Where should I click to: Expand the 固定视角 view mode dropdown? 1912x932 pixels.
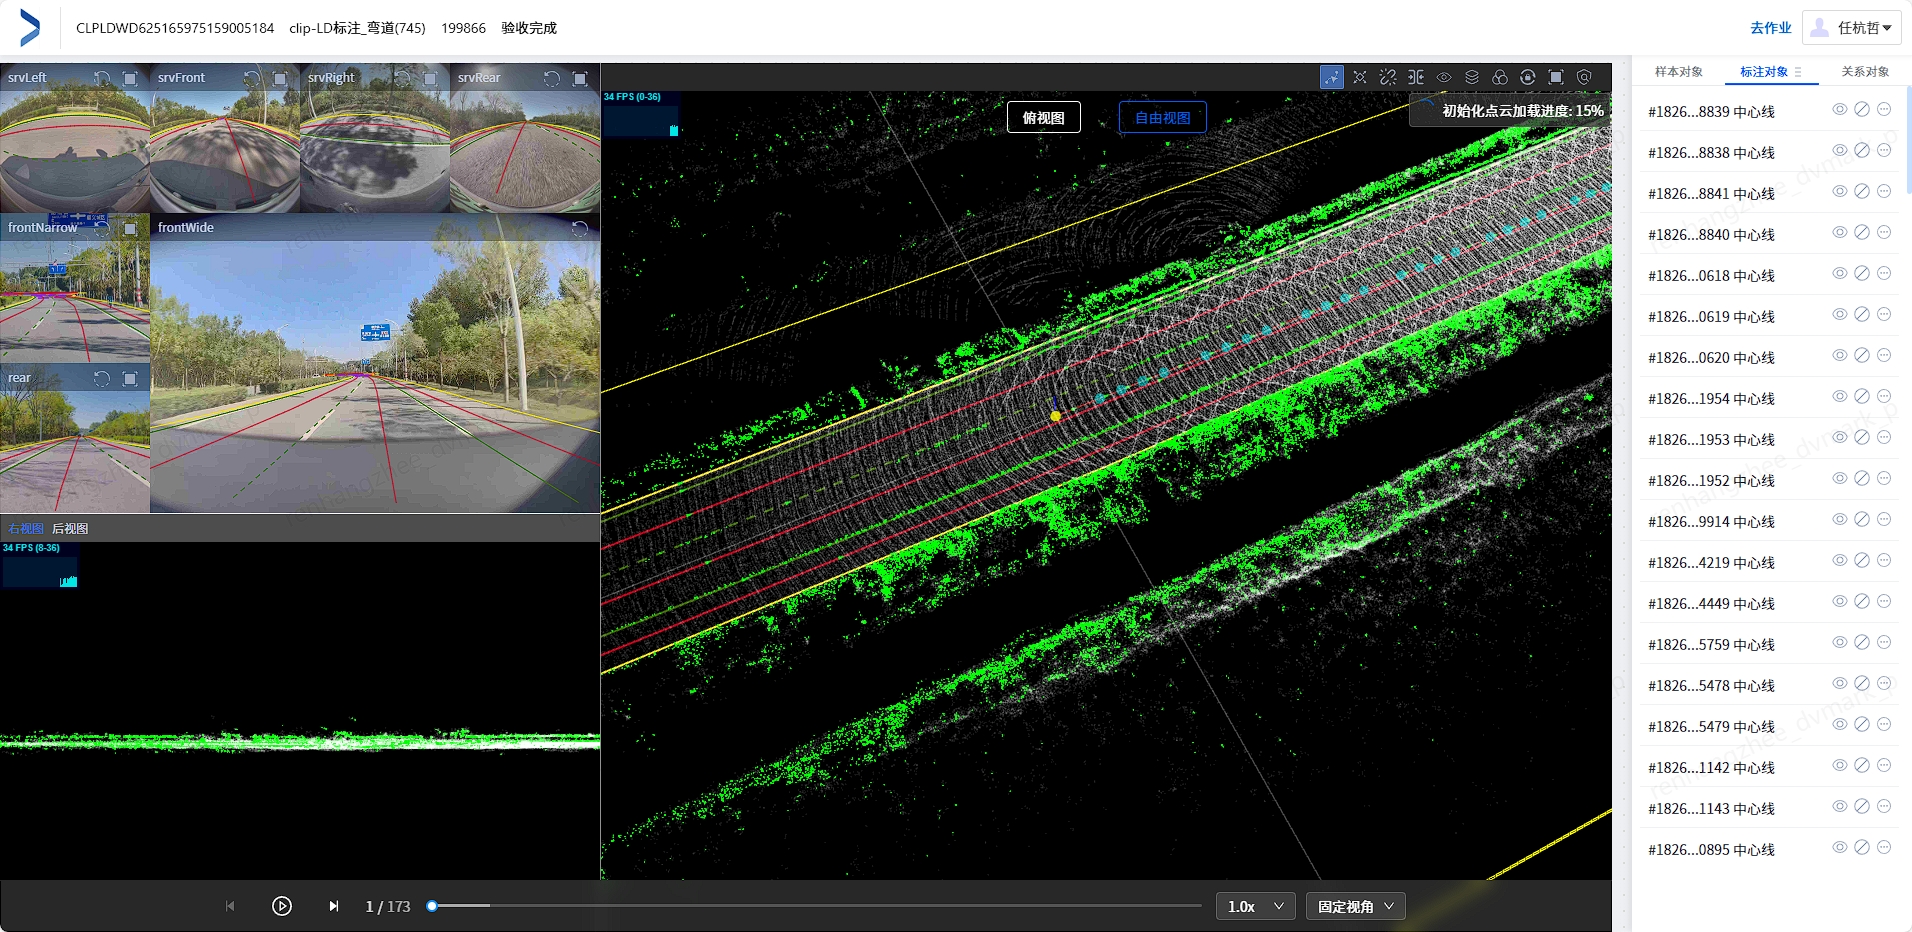click(x=1355, y=906)
